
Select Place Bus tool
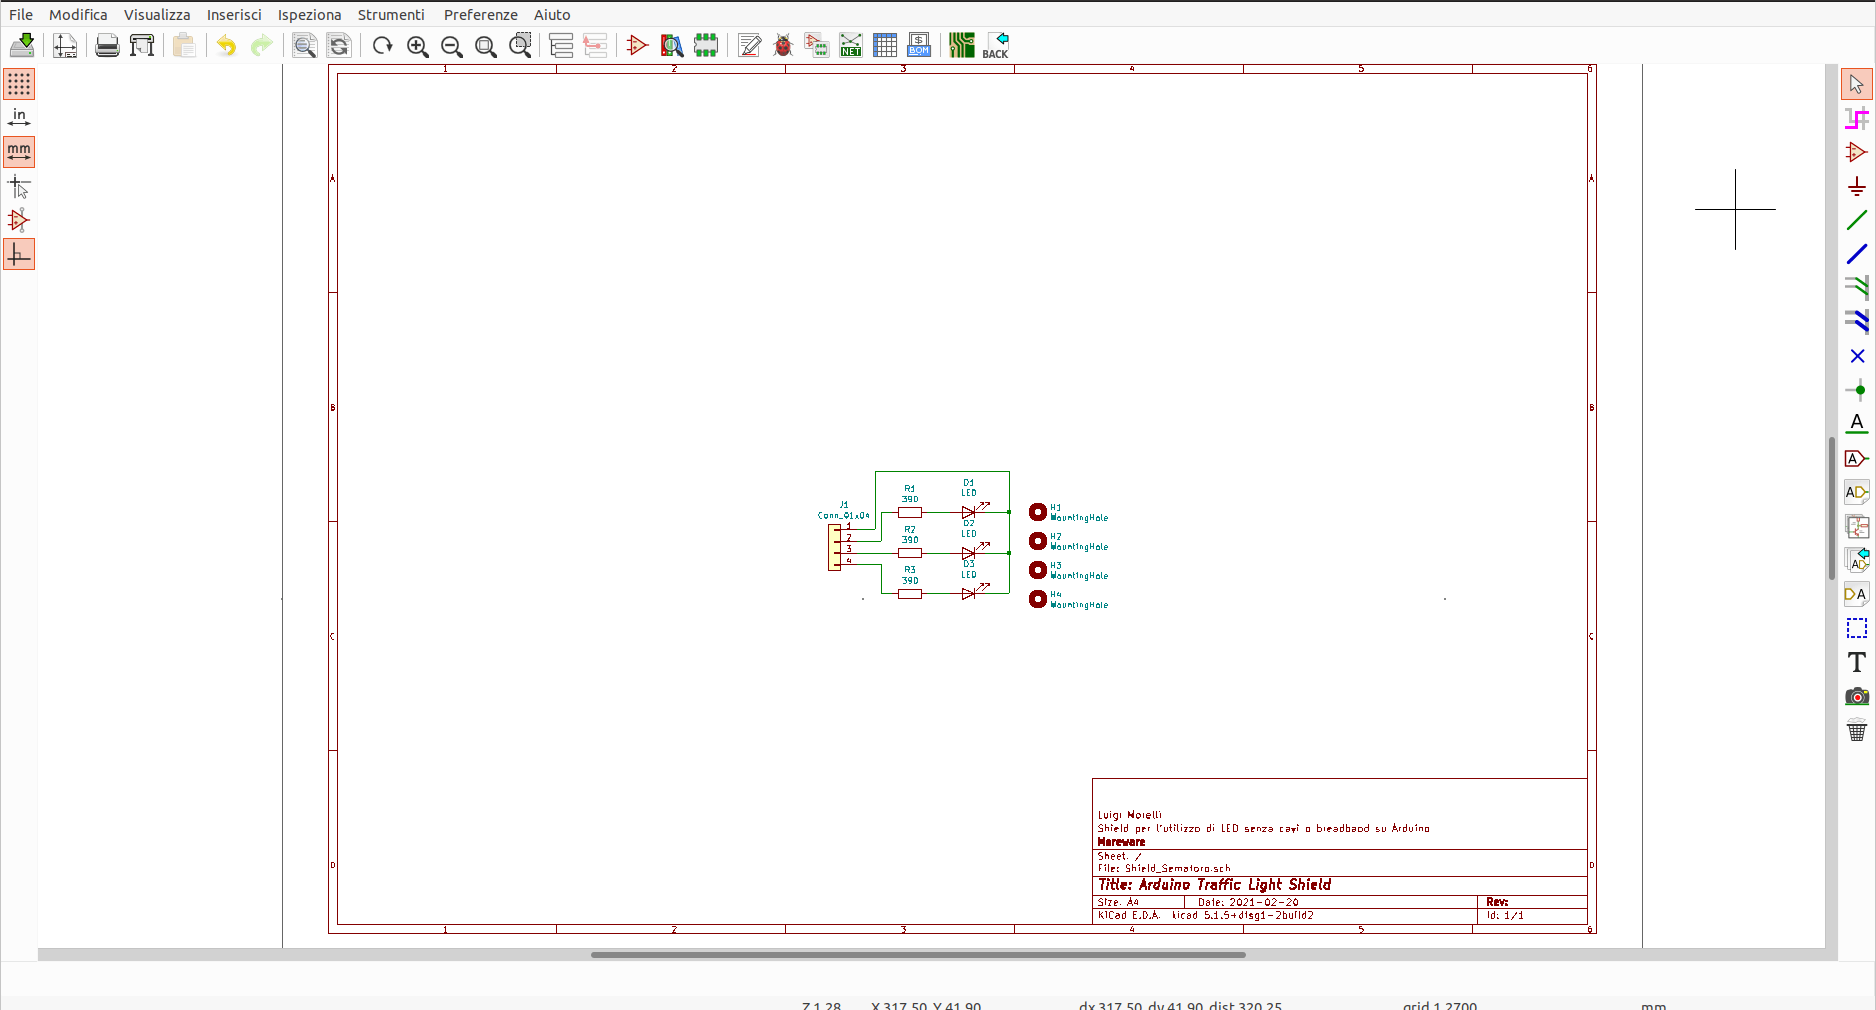coord(1857,254)
